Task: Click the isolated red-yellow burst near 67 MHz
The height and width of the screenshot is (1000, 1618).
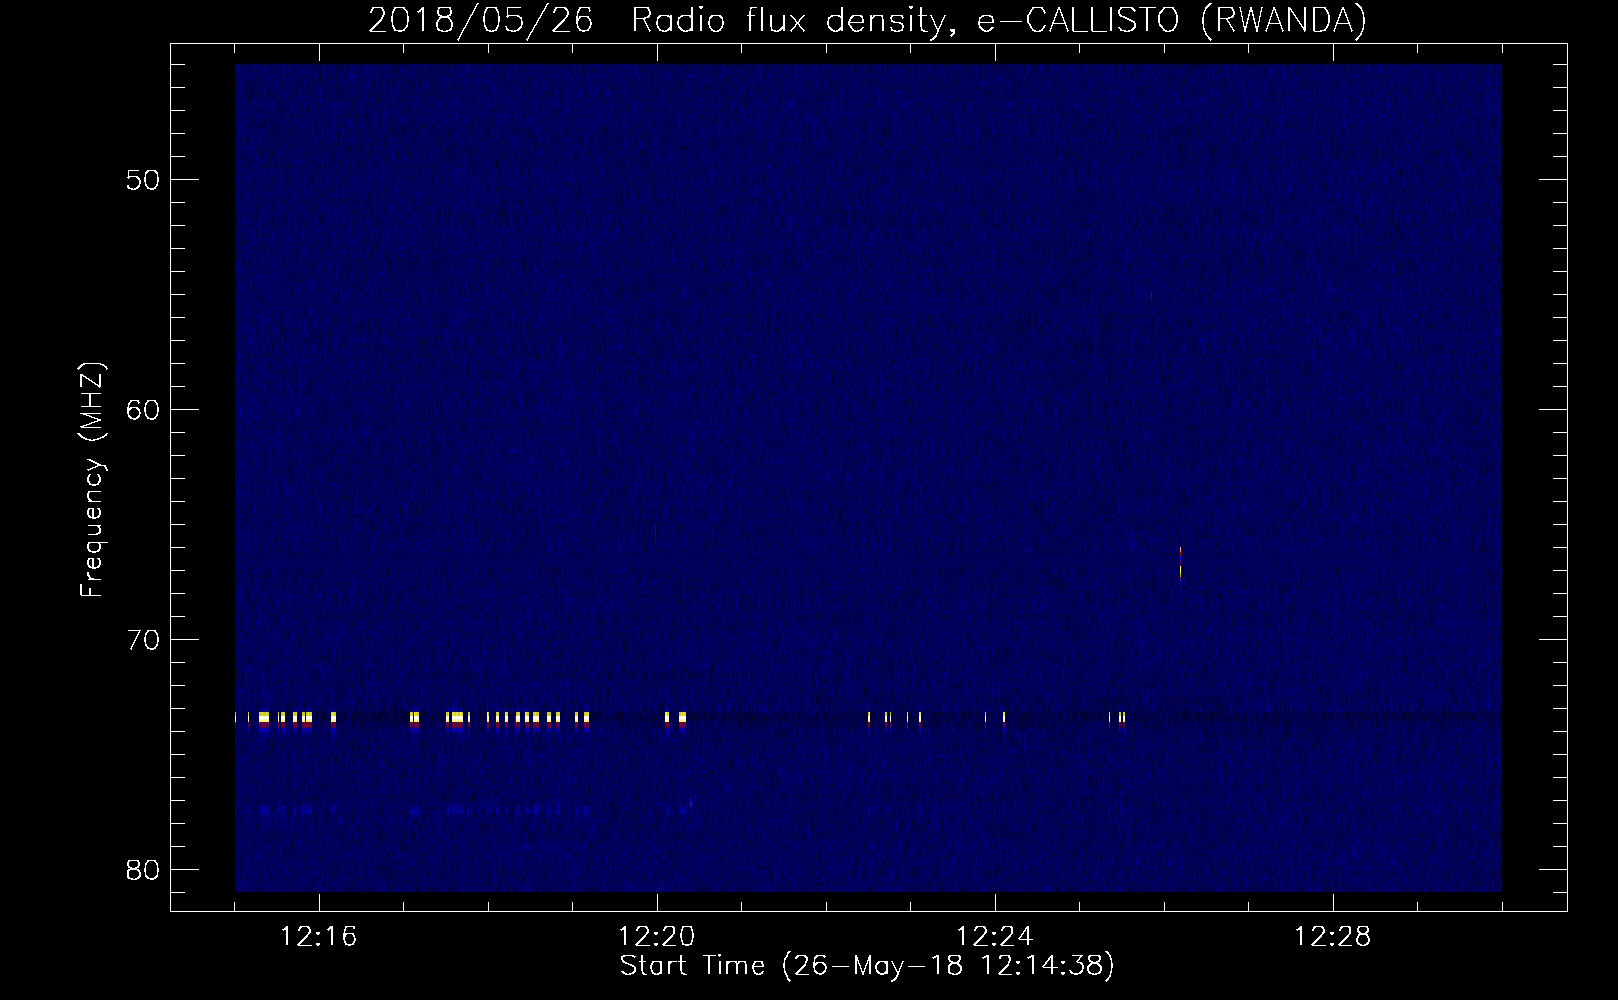Action: (x=1181, y=562)
